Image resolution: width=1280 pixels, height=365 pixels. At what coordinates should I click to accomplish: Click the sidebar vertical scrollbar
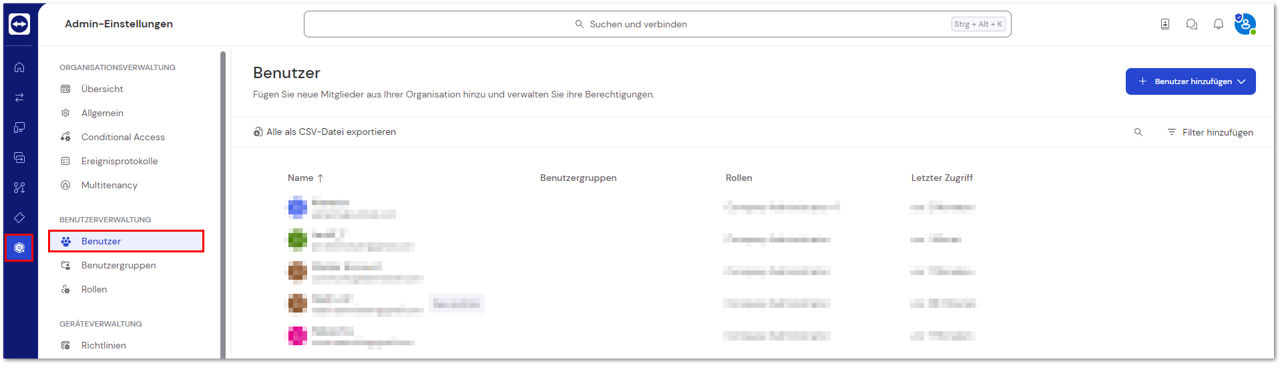pyautogui.click(x=222, y=200)
